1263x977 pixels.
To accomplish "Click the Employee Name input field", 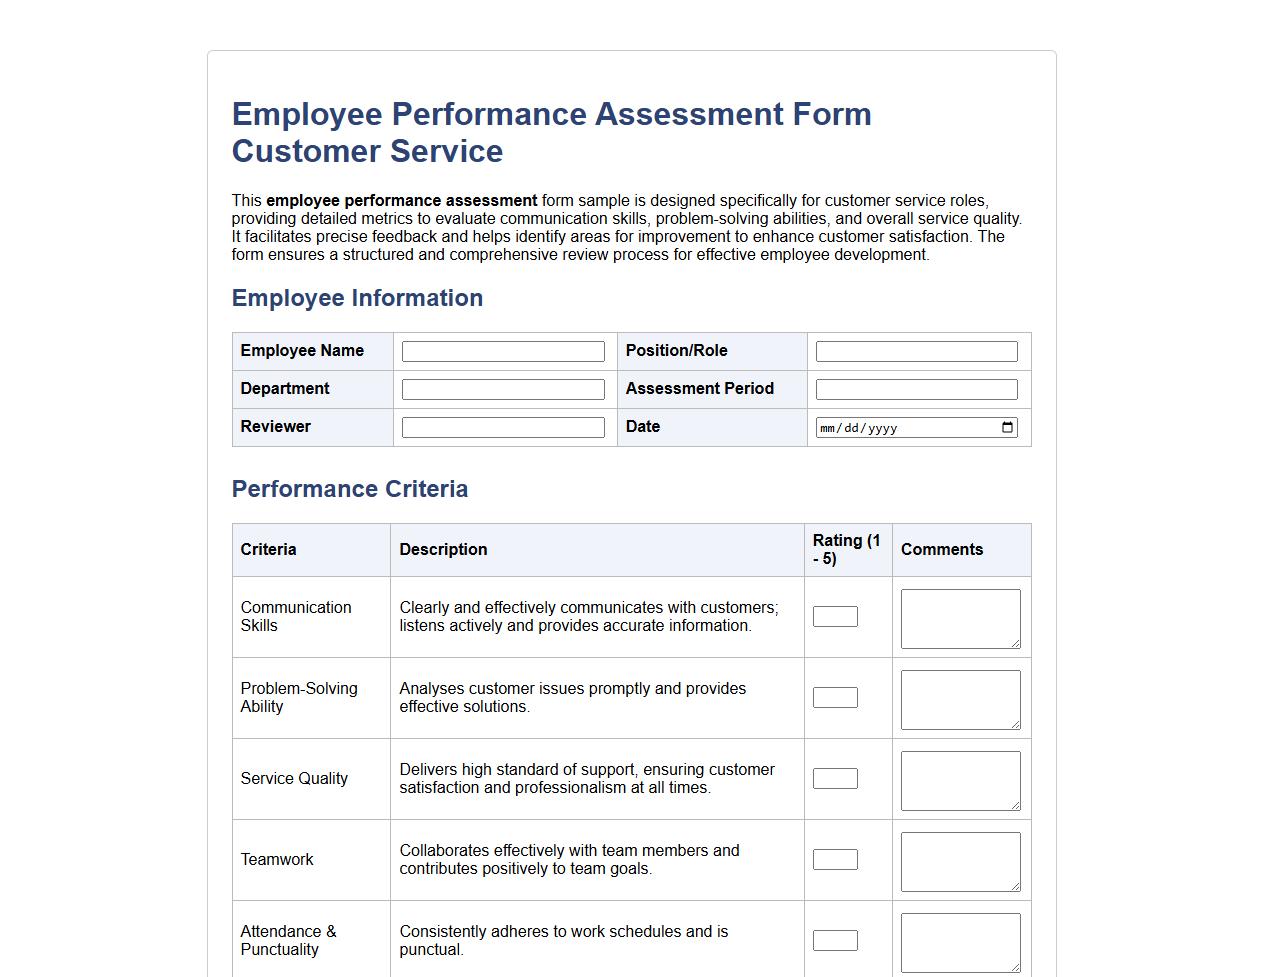I will pyautogui.click(x=502, y=351).
